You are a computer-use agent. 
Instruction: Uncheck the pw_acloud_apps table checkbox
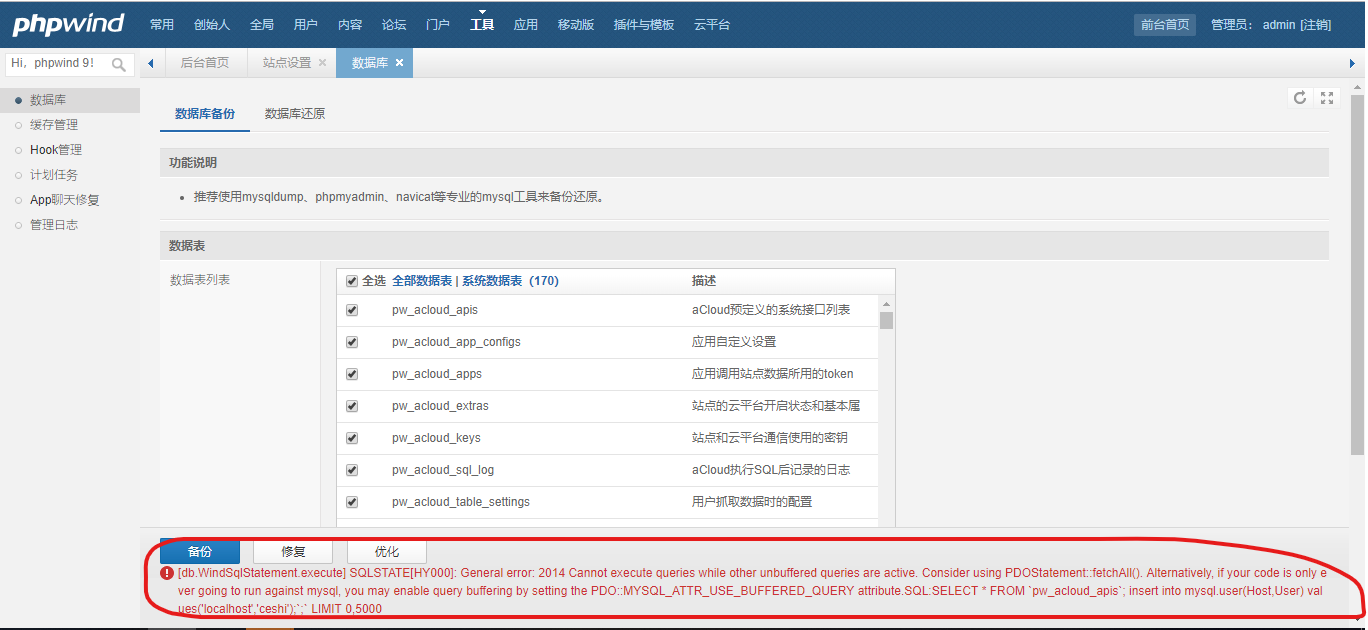coord(352,374)
